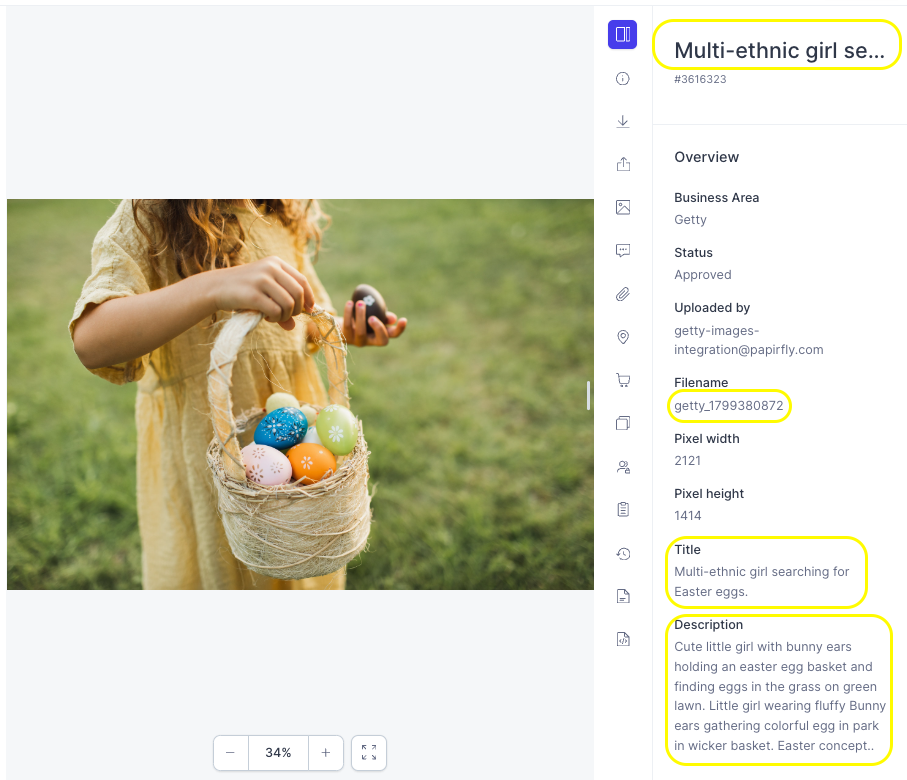Open the clipboard icon
Viewport: 907px width, 780px height.
pos(623,510)
